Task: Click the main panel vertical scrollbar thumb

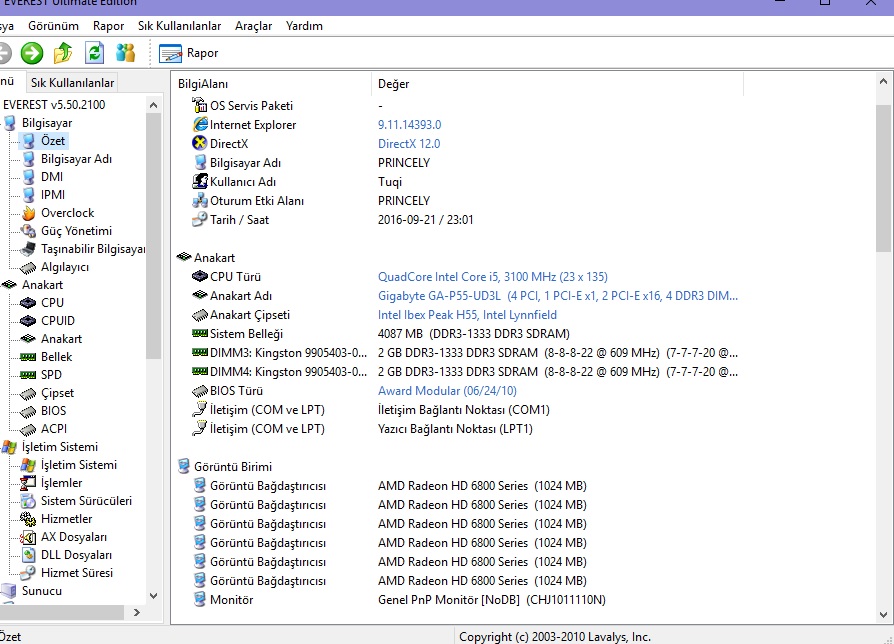Action: pyautogui.click(x=883, y=178)
